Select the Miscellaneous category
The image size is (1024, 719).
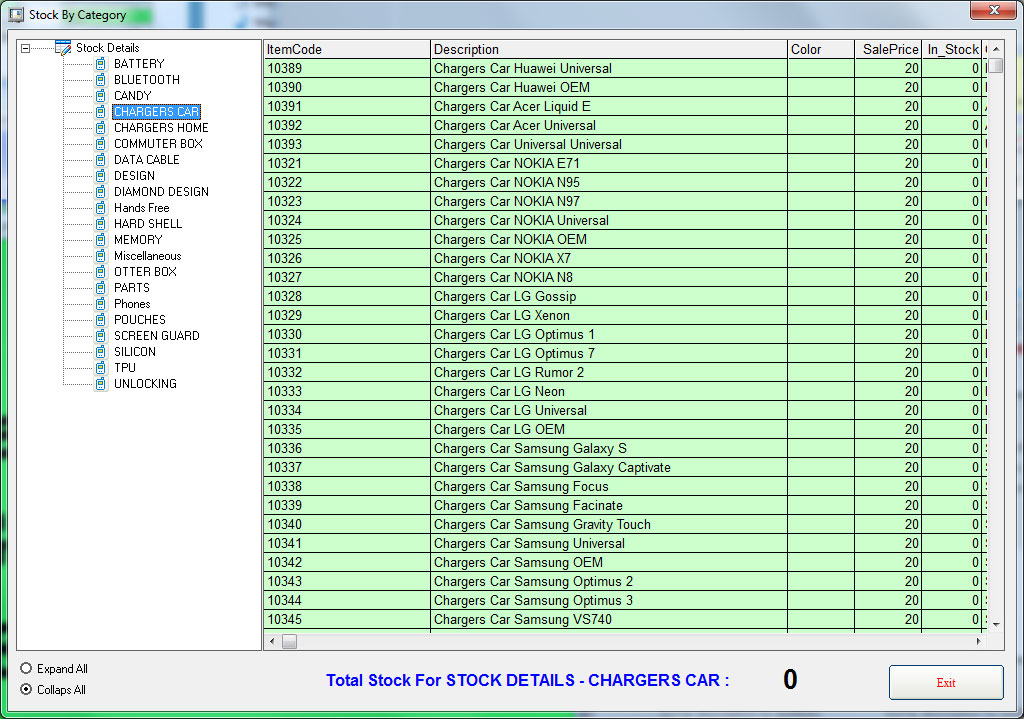[148, 256]
